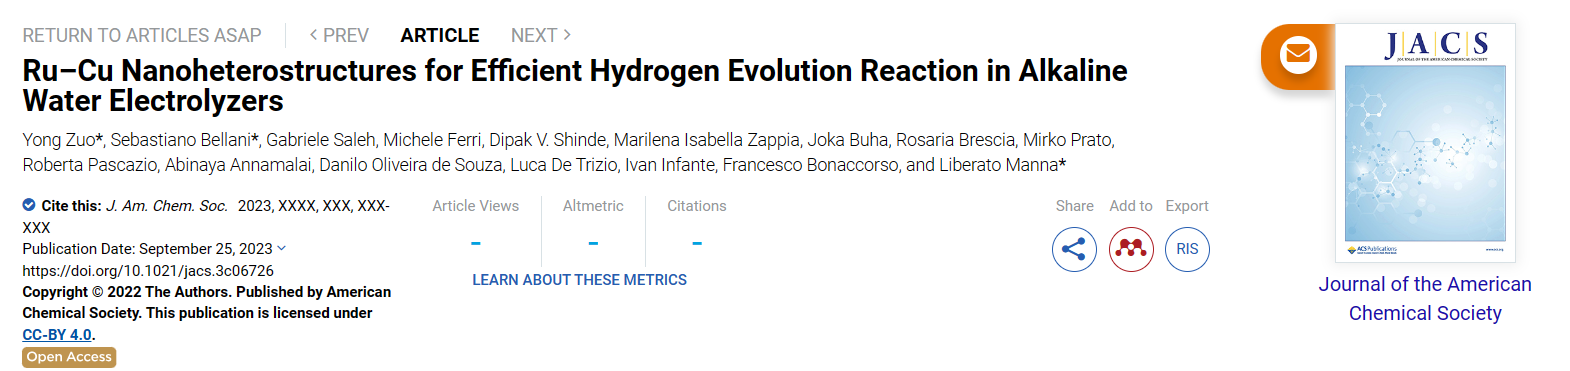This screenshot has width=1570, height=371.
Task: Click author Sebastiano Bellani
Action: pos(180,140)
